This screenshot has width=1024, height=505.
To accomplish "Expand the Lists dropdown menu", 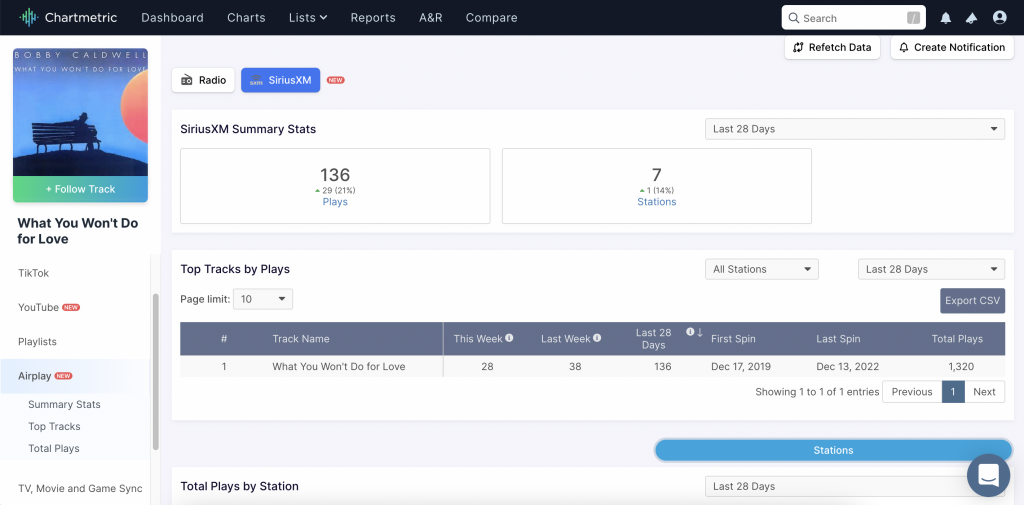I will [308, 18].
